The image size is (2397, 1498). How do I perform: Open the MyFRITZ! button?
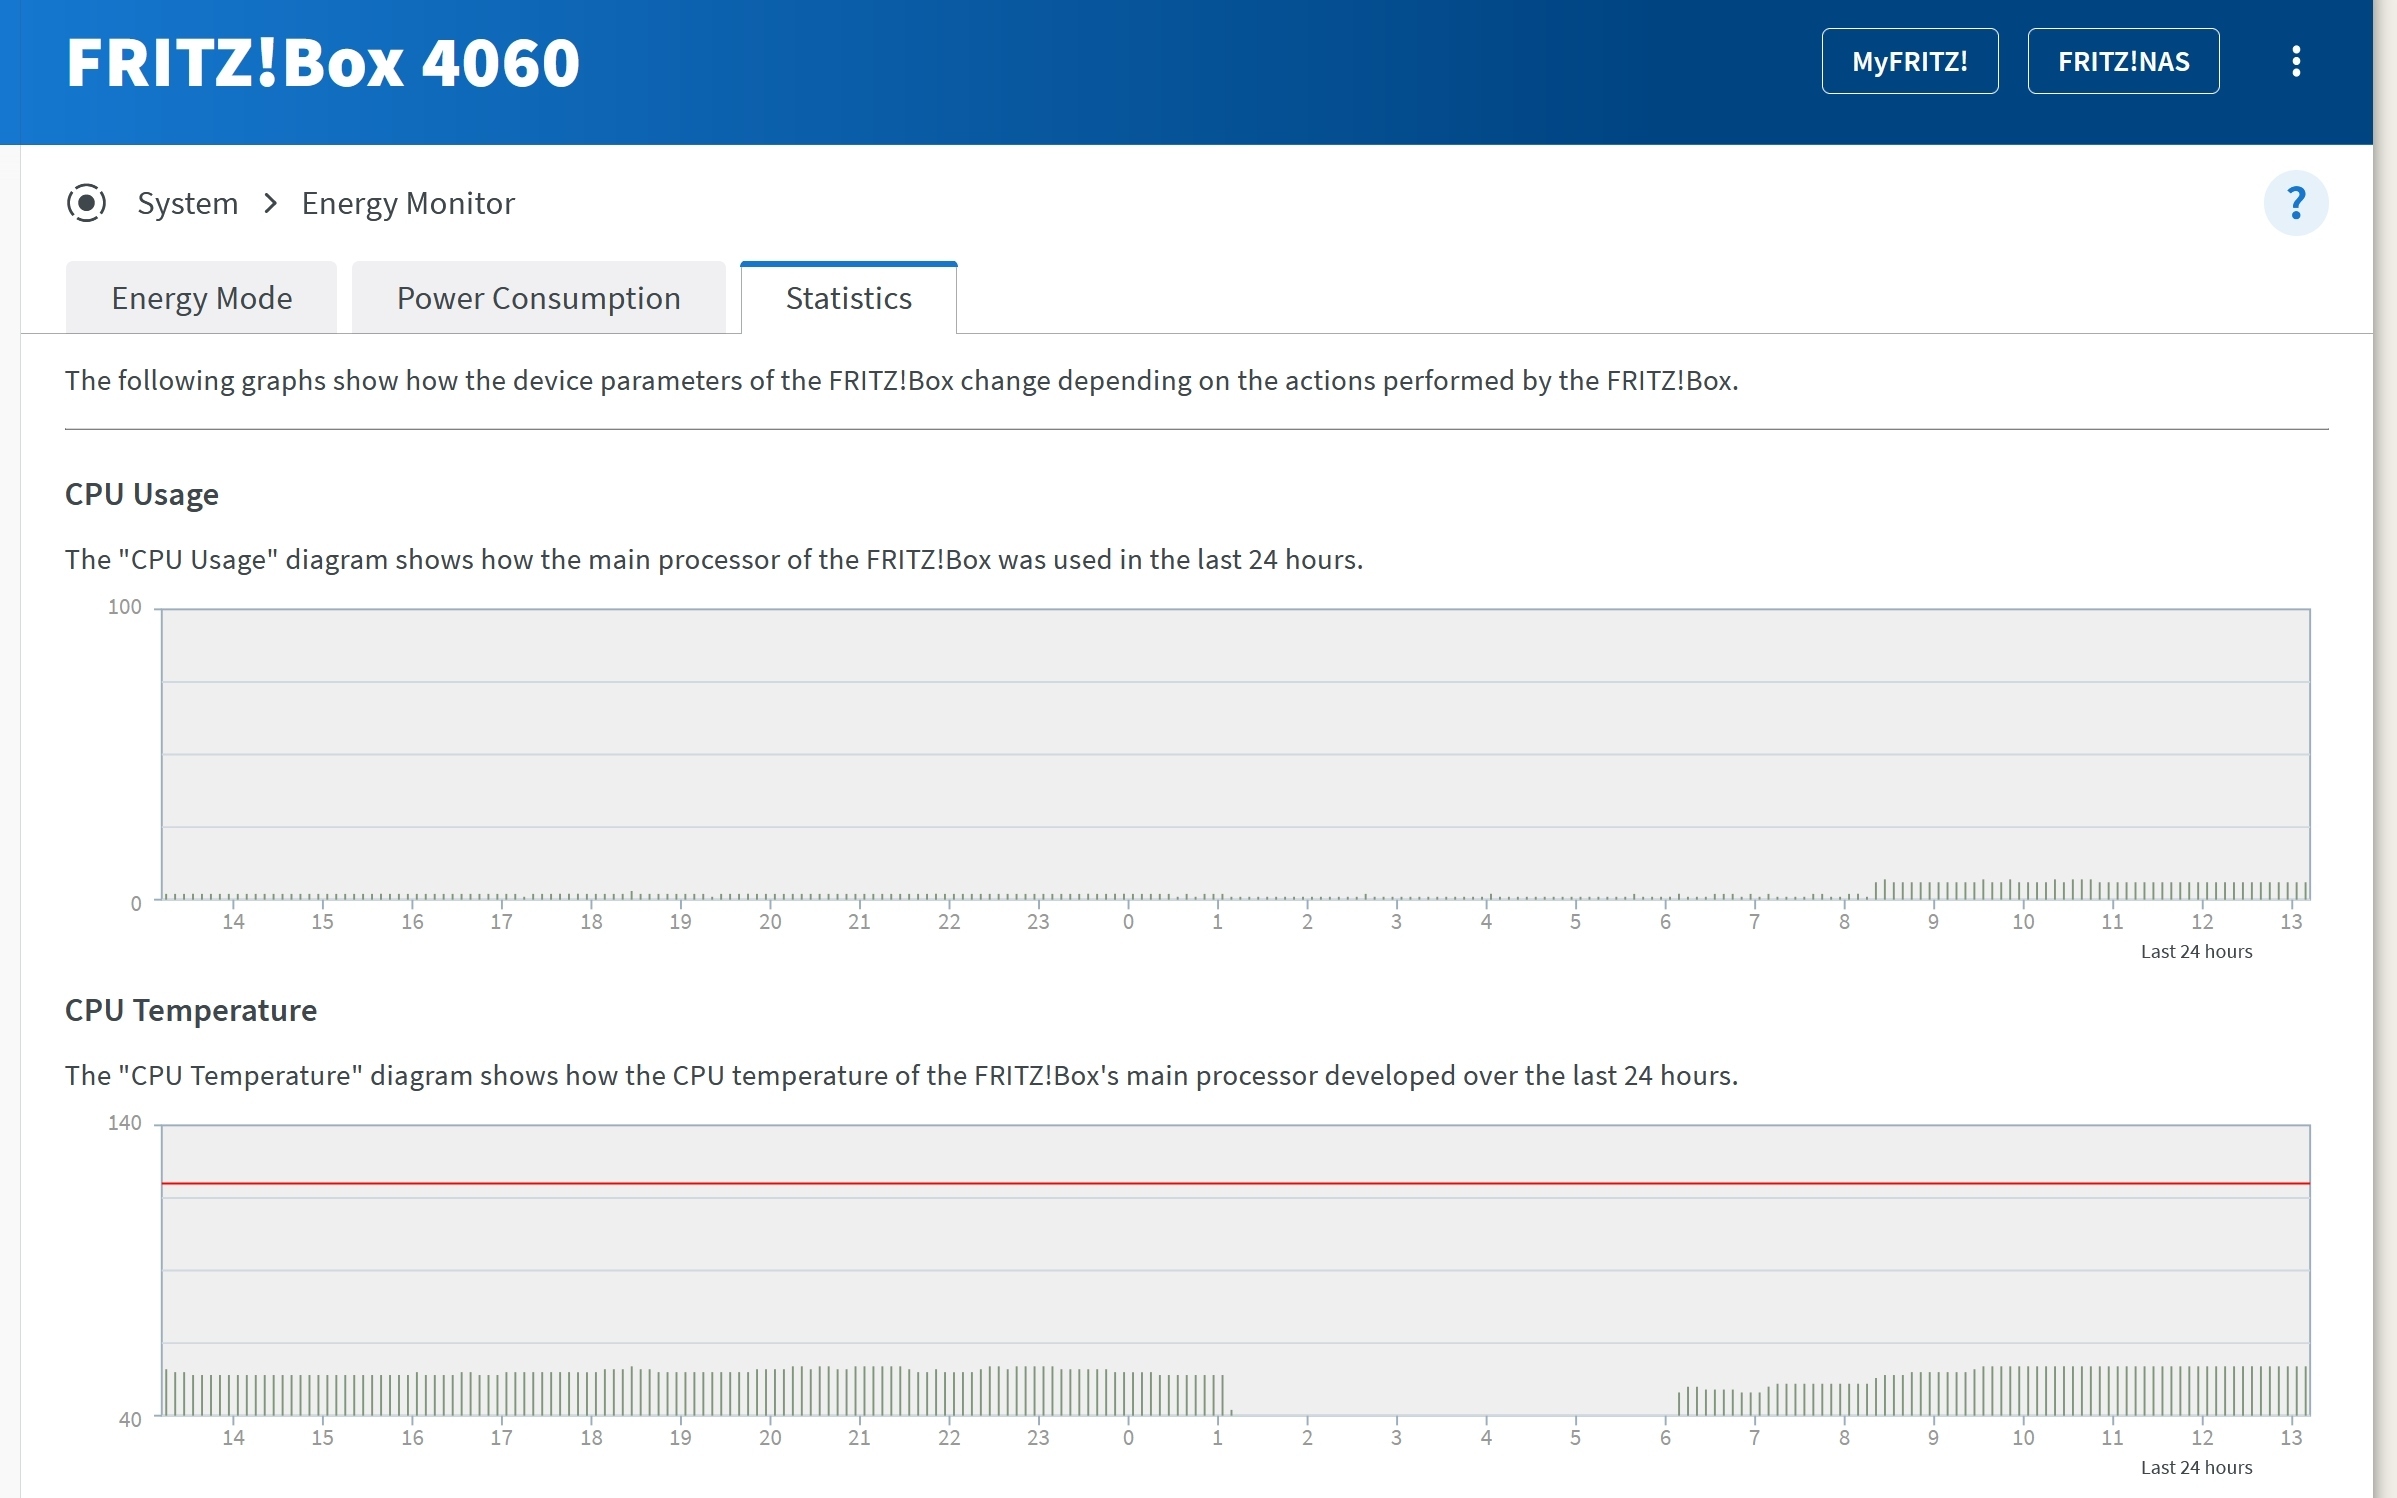click(1910, 61)
